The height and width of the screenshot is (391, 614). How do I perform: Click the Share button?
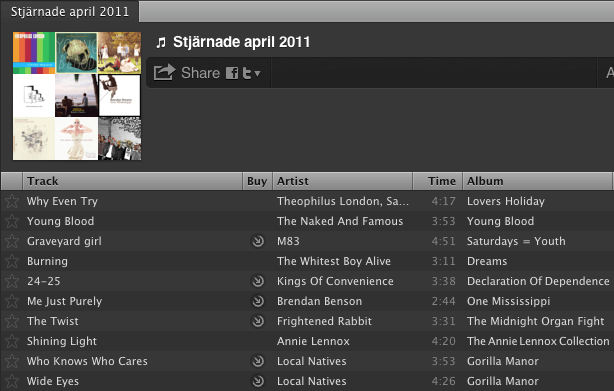(187, 73)
